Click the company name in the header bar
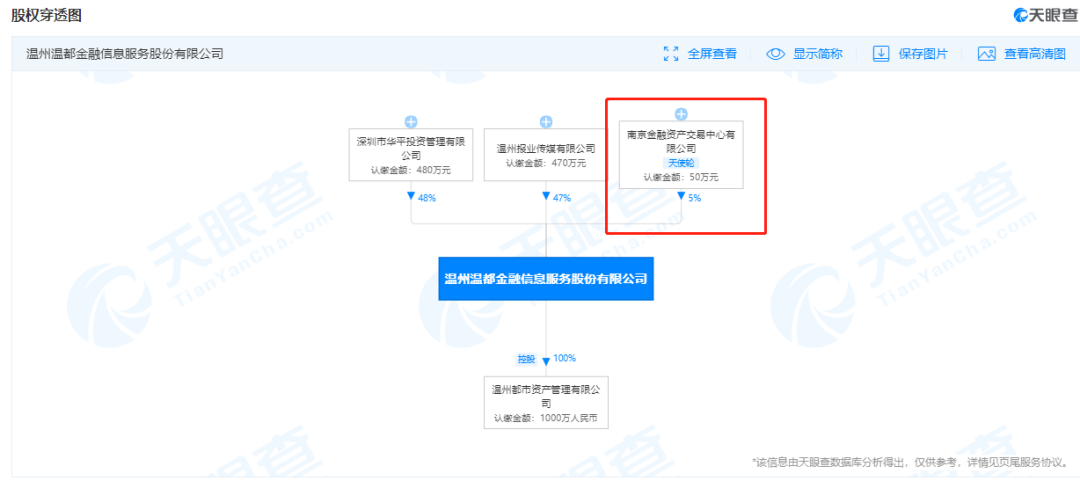The image size is (1080, 481). coord(125,54)
